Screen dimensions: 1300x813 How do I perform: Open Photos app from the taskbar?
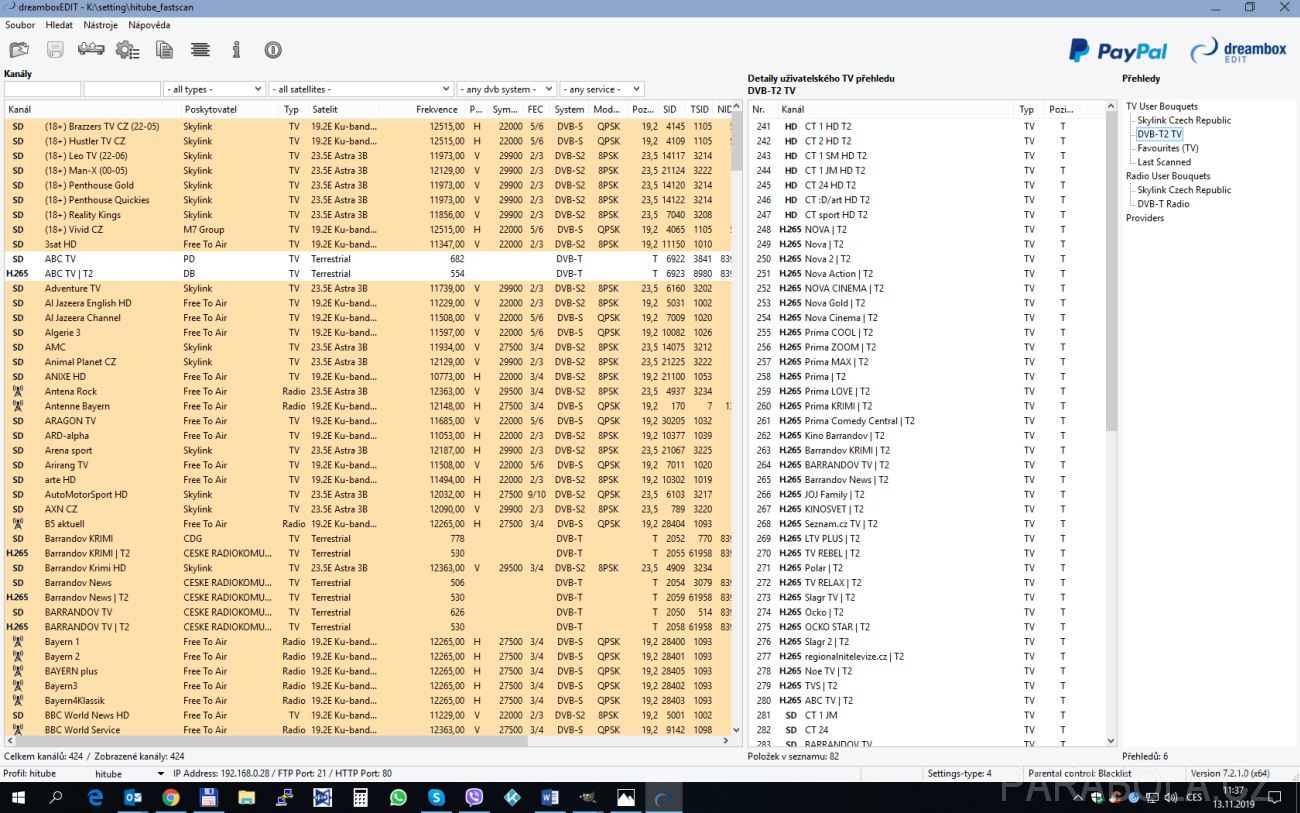click(626, 798)
